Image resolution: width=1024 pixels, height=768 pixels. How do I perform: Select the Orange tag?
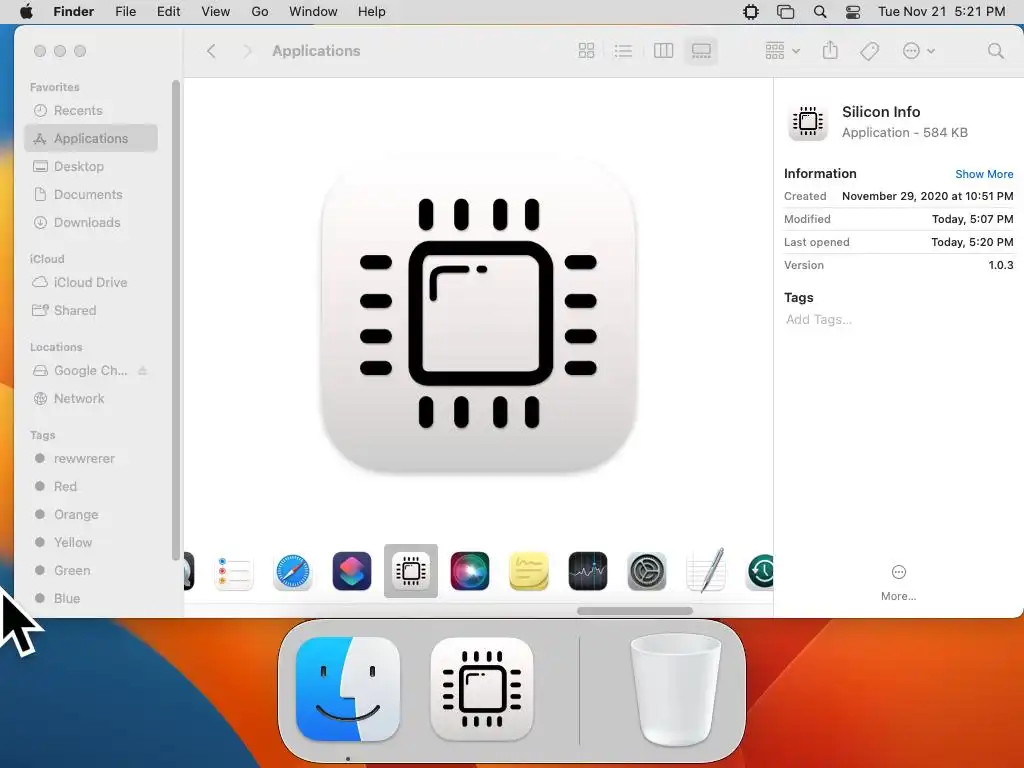click(91, 515)
